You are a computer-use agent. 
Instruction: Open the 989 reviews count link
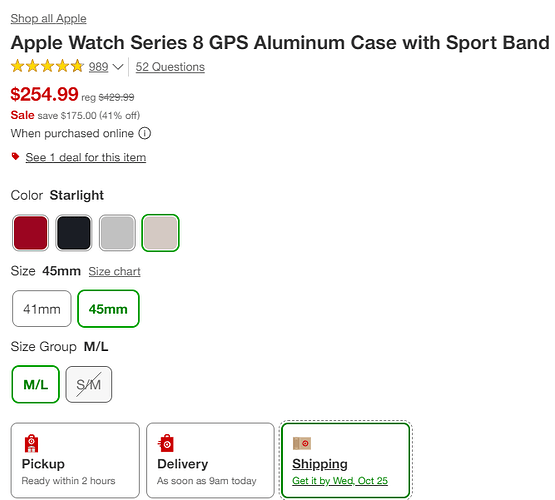[x=98, y=67]
